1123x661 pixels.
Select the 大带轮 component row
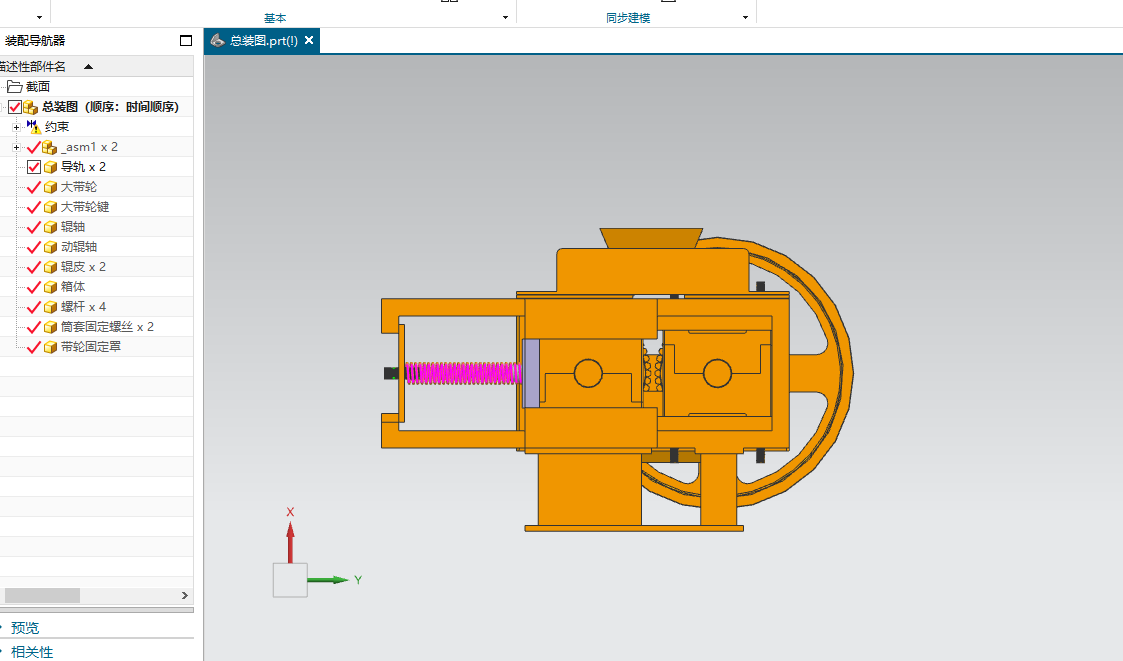97,187
